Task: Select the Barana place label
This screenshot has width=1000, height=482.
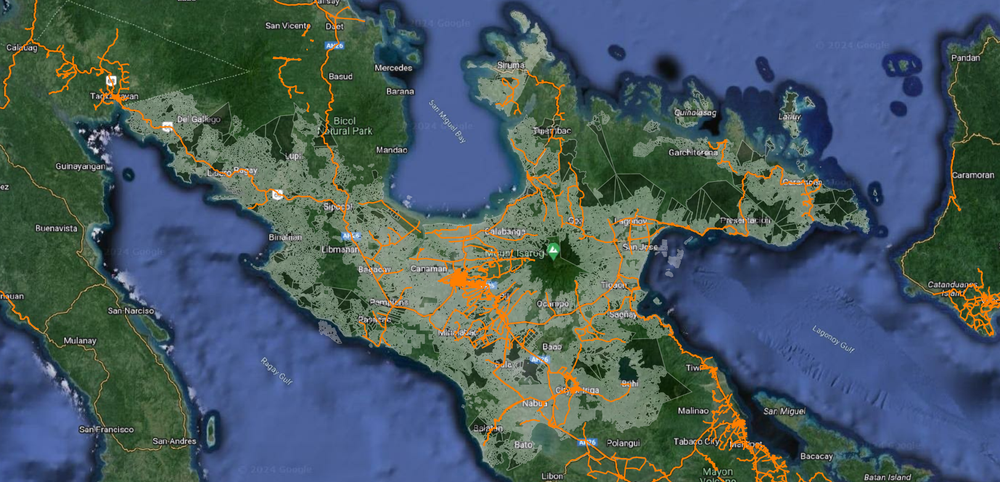Action: point(400,91)
